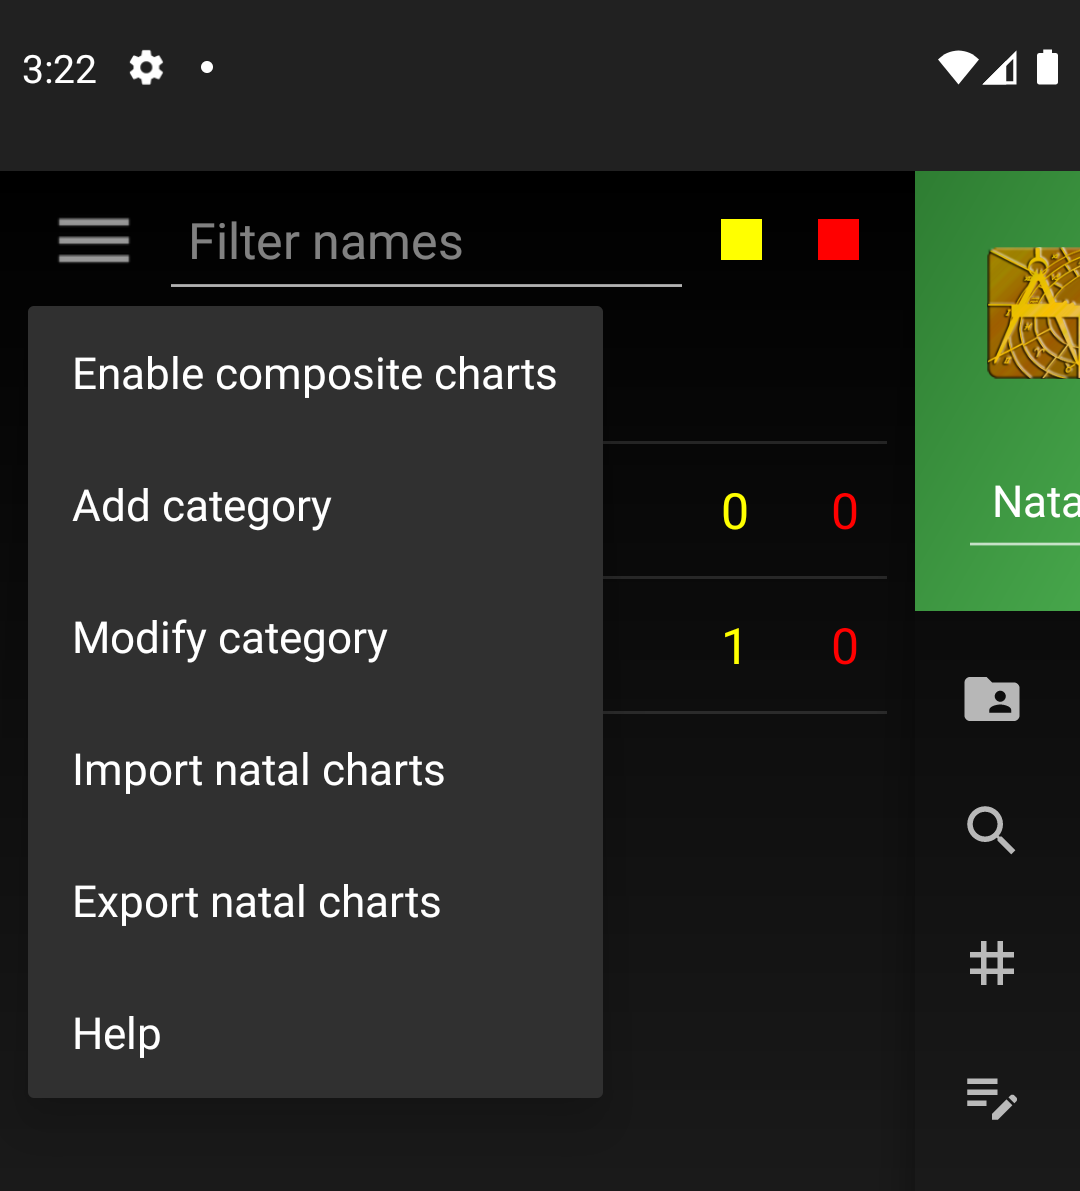The height and width of the screenshot is (1191, 1080).
Task: Choose Add category from the menu
Action: (x=315, y=506)
